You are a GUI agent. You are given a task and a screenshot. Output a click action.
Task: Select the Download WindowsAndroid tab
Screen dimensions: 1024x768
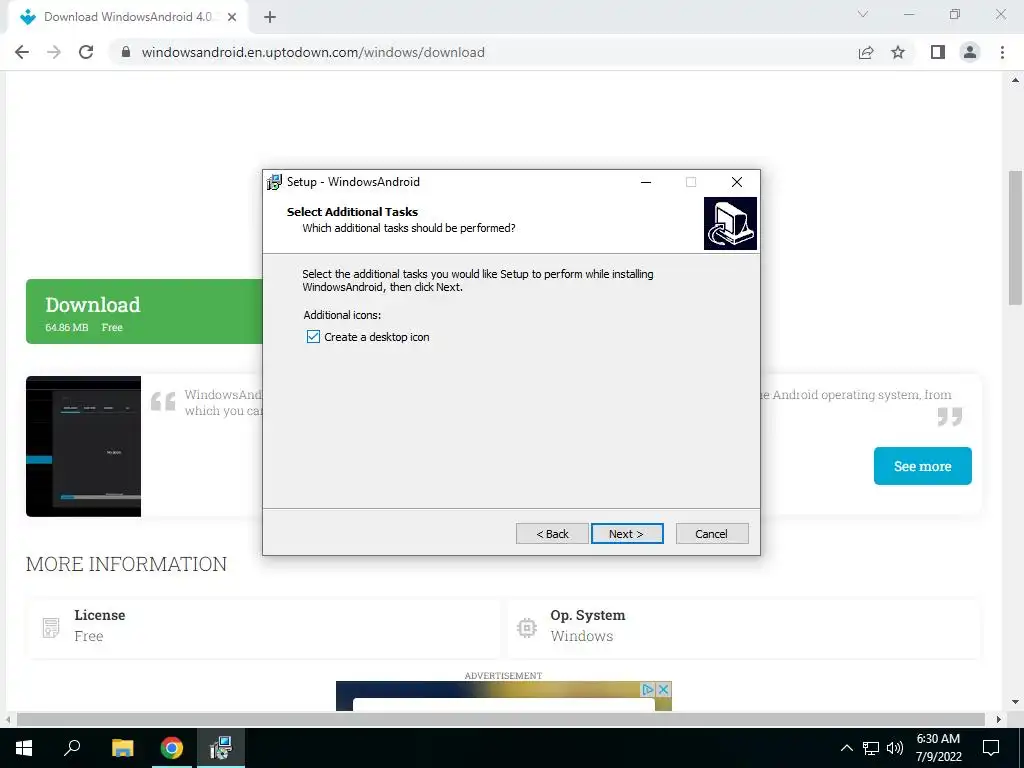pos(128,17)
